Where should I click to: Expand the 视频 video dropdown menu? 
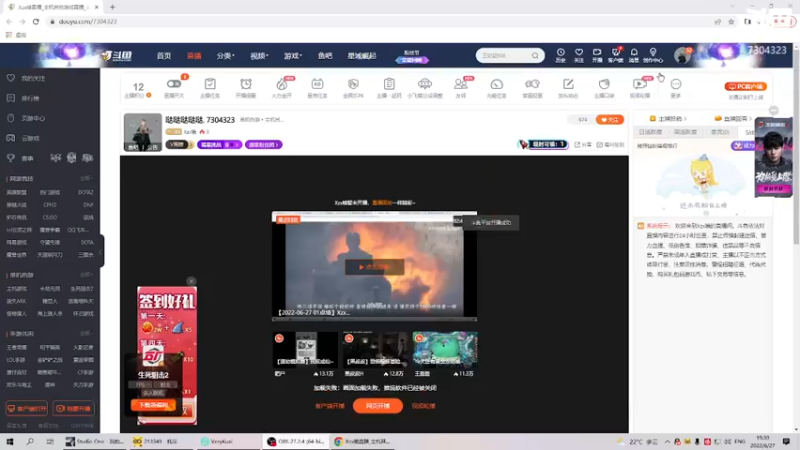(259, 56)
